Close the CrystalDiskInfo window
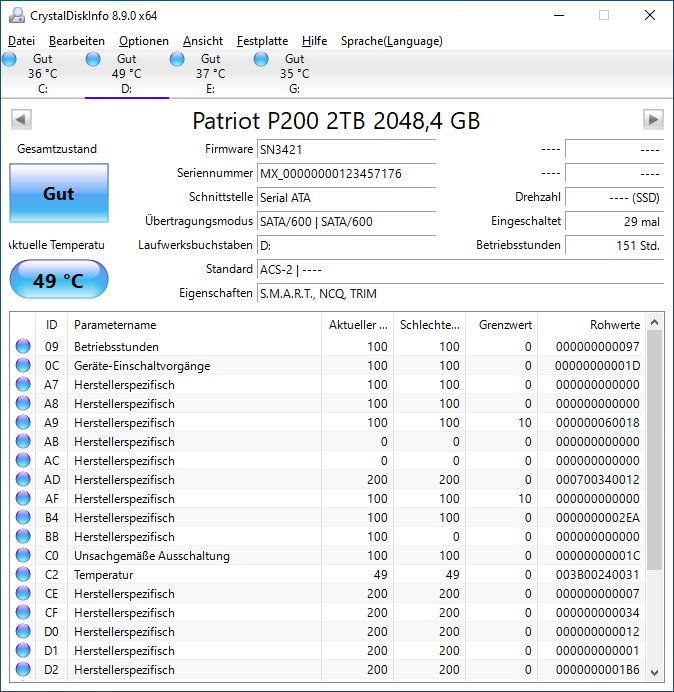Screen dimensions: 674x692 (650, 15)
